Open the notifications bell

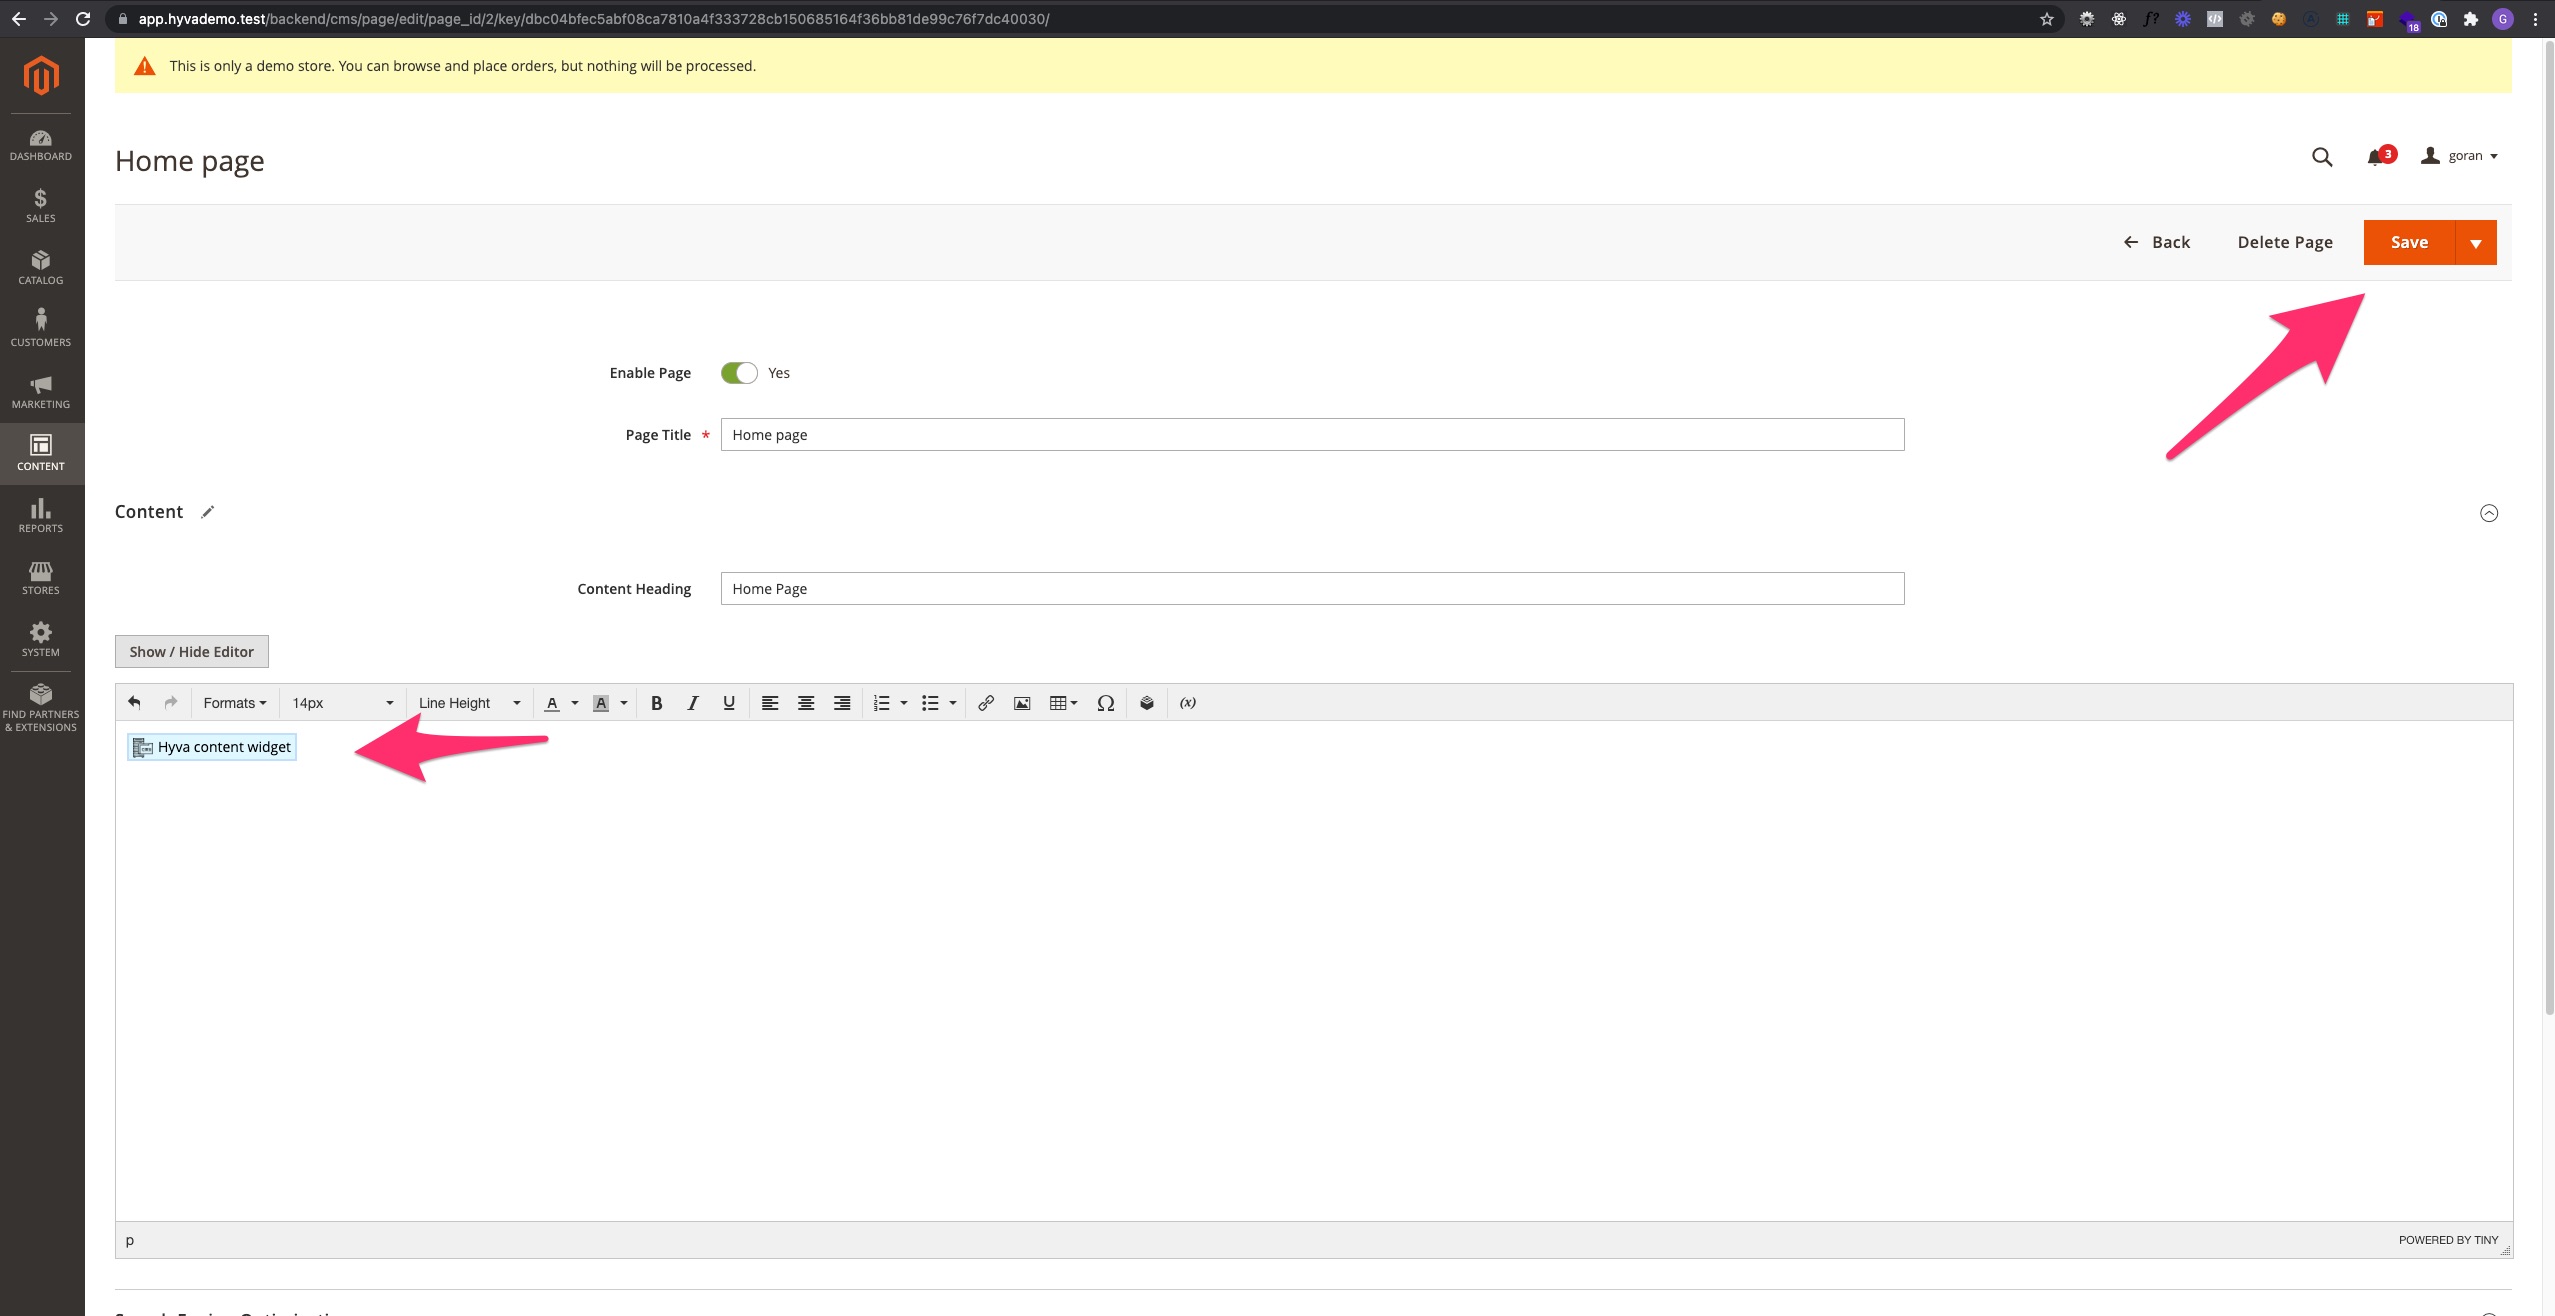[2380, 156]
